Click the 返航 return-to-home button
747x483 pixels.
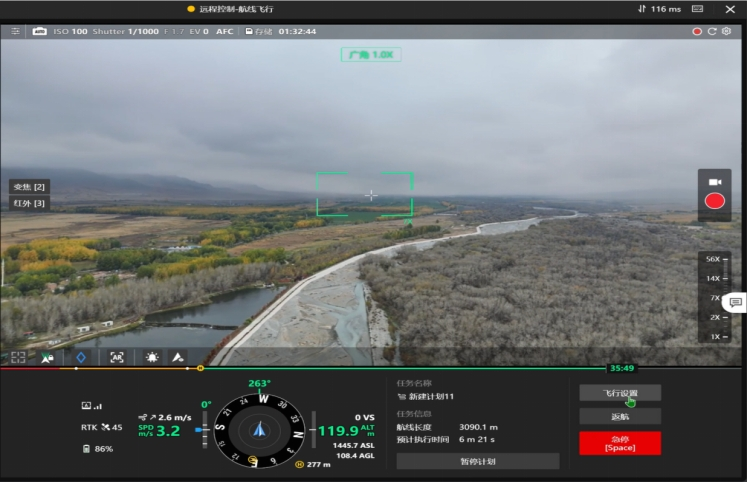pyautogui.click(x=619, y=416)
